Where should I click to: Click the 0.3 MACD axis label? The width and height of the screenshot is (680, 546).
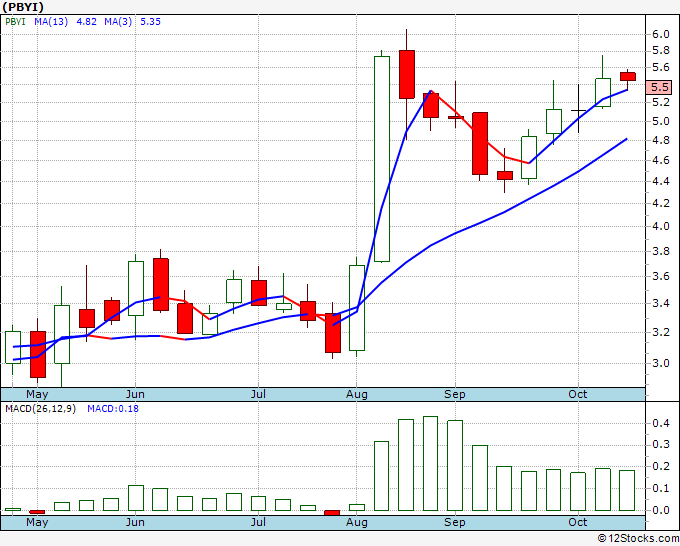click(x=660, y=445)
